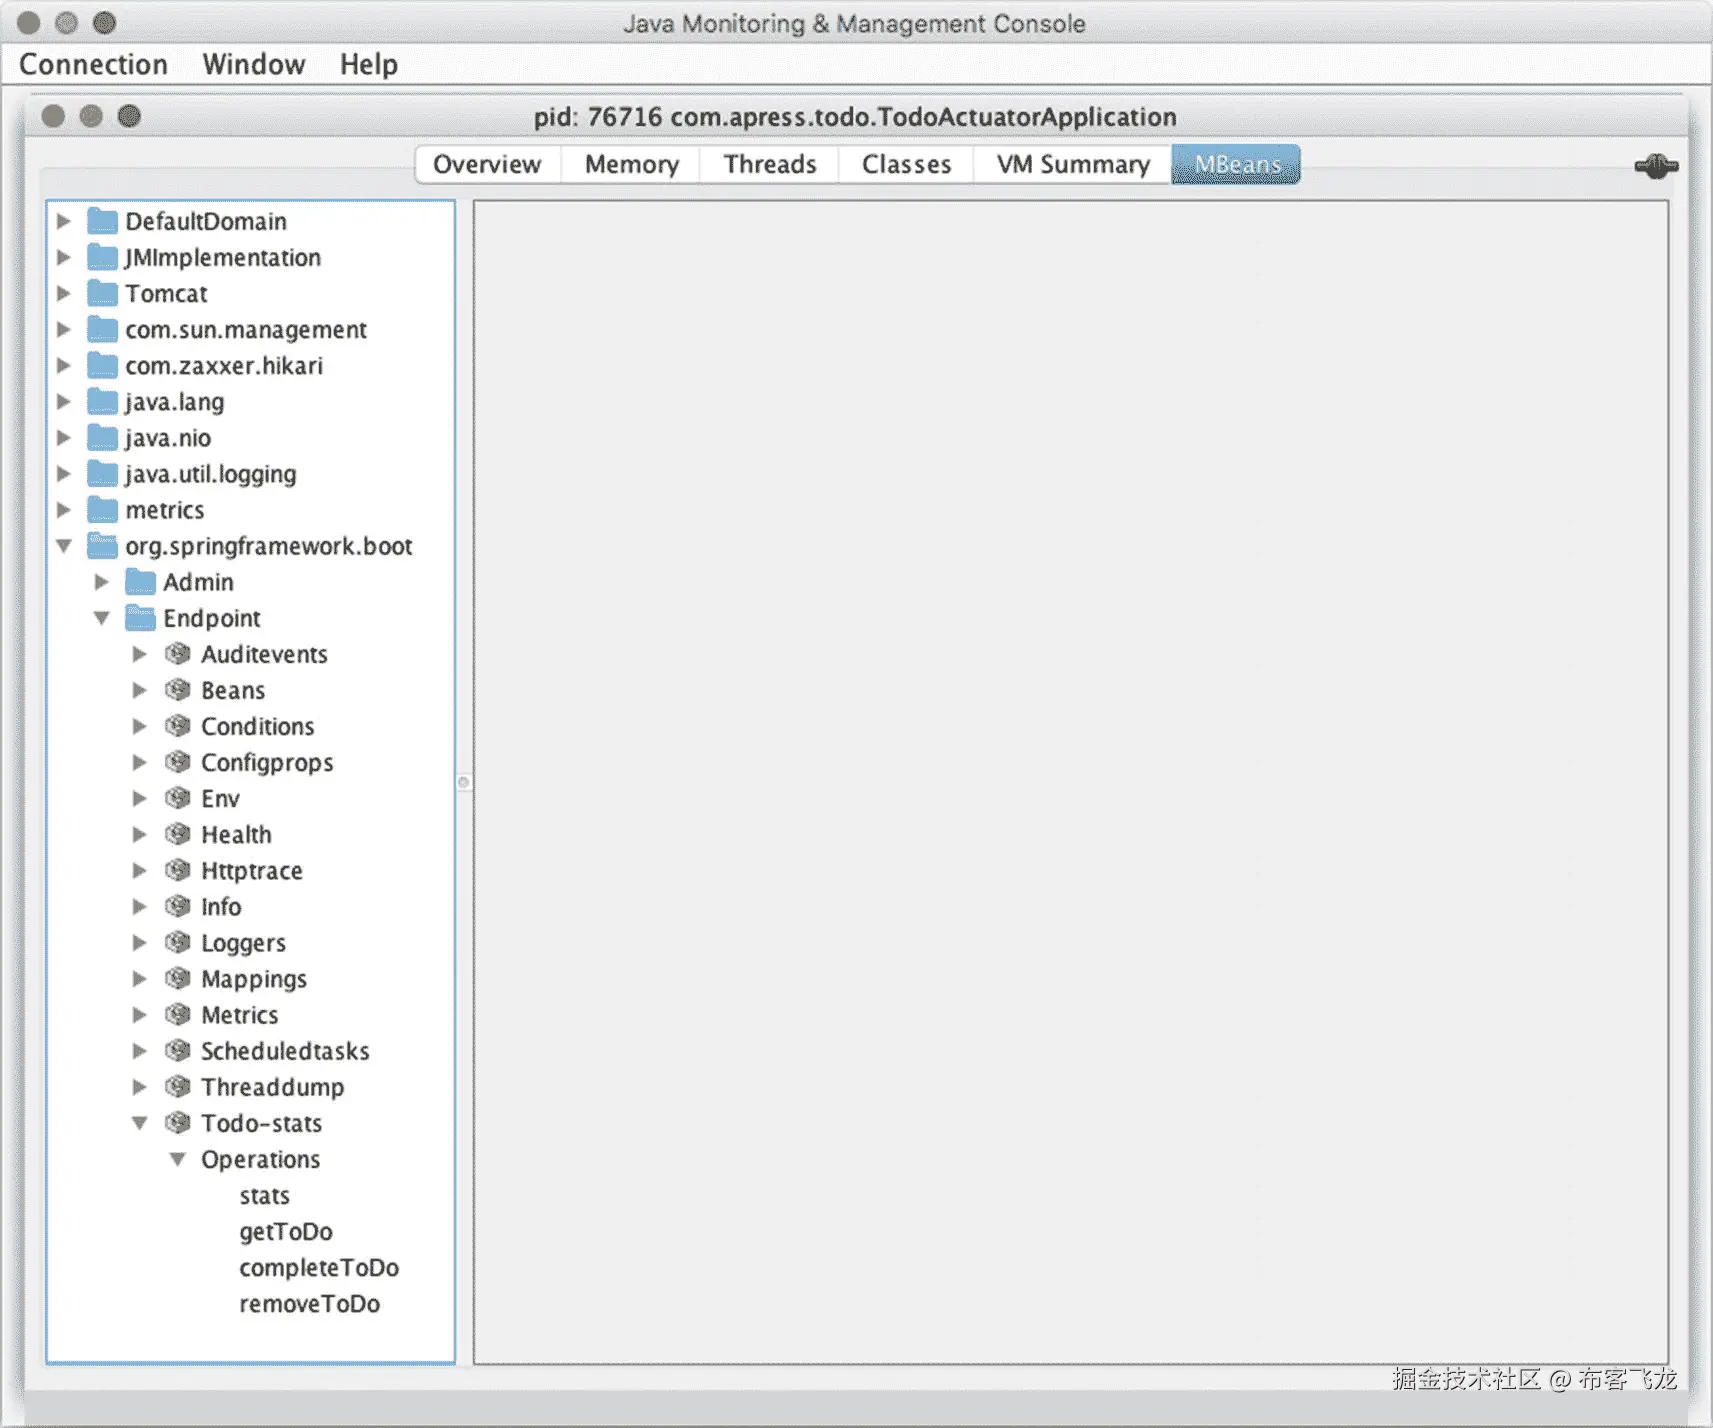Select the completeToDo operation
The image size is (1713, 1428).
click(319, 1268)
